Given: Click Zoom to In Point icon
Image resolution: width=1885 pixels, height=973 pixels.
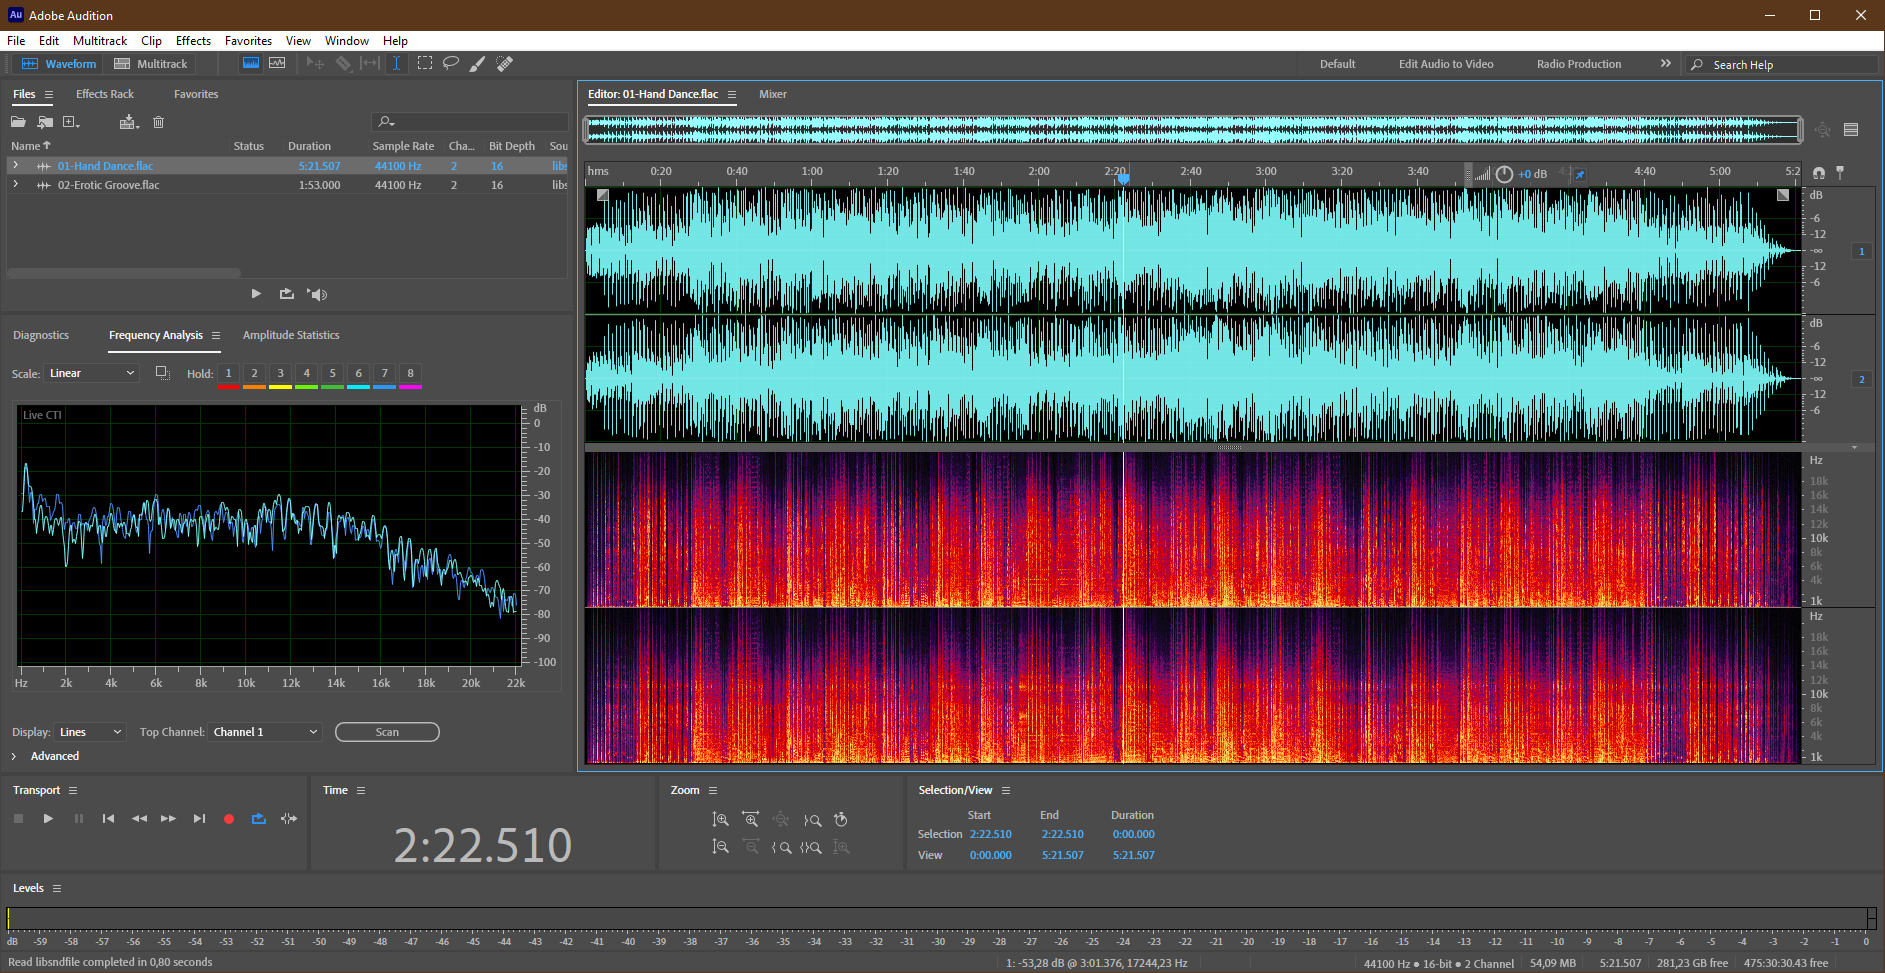Looking at the screenshot, I should pyautogui.click(x=781, y=847).
